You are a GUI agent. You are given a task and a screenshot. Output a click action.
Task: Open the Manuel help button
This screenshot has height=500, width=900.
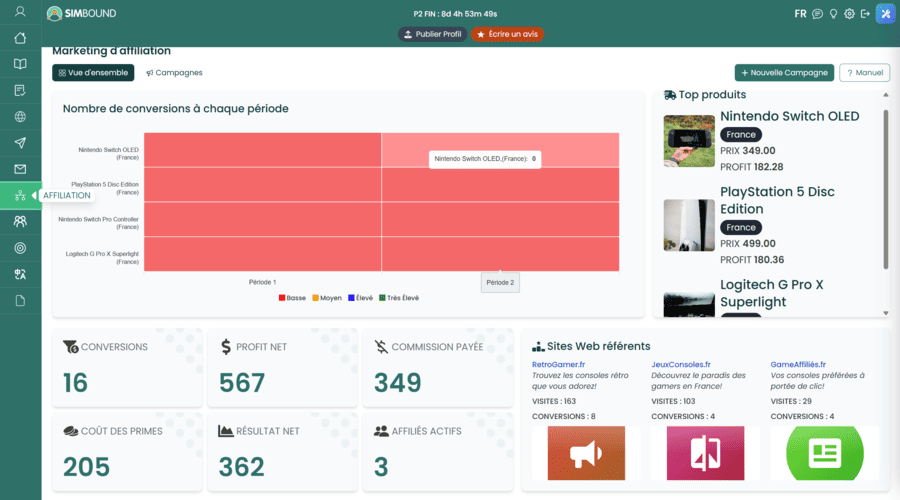pos(864,73)
